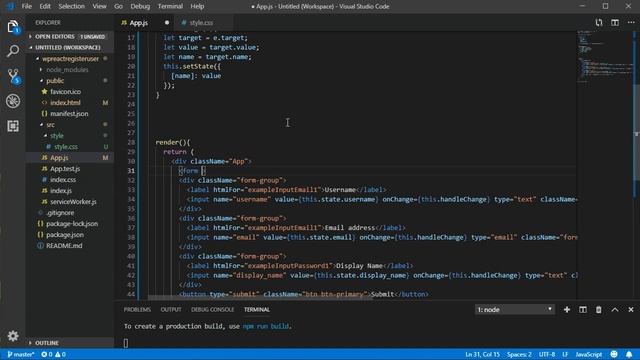
Task: Open the Explorer view in activity bar
Action: tap(13, 27)
